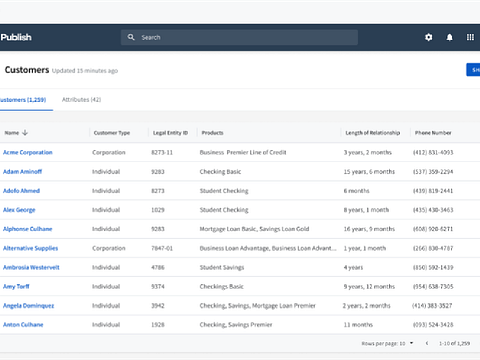This screenshot has height=360, width=480.
Task: Select '11 months' relationship cell
Action: coord(358,325)
